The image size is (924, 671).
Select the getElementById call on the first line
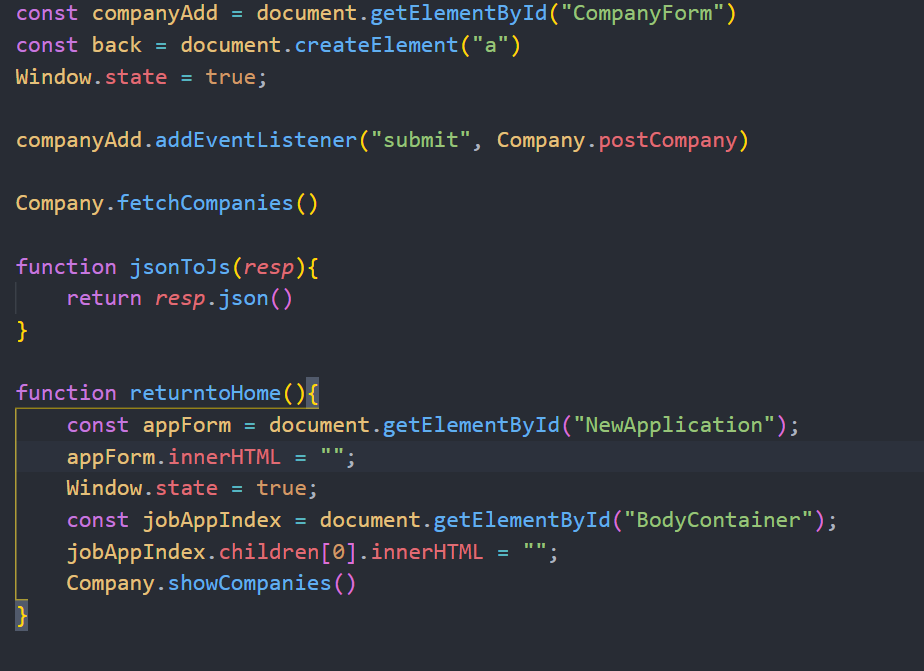click(x=458, y=14)
